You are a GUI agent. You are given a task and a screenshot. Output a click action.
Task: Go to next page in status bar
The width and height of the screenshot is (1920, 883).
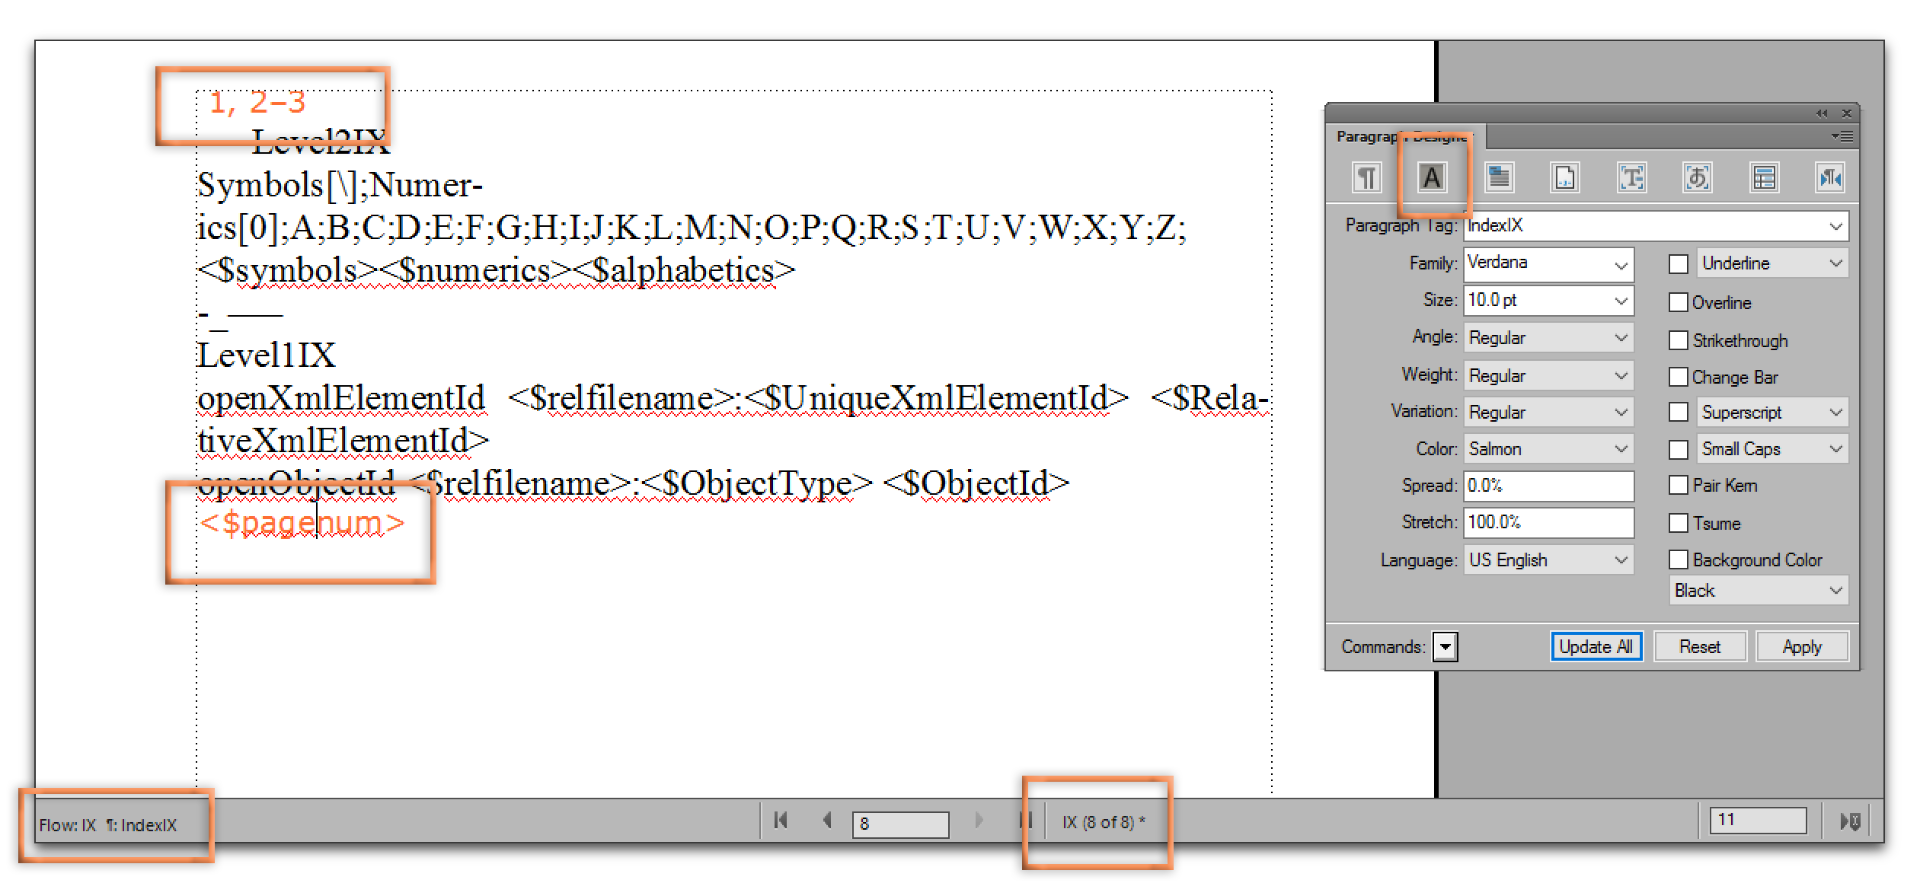[978, 821]
